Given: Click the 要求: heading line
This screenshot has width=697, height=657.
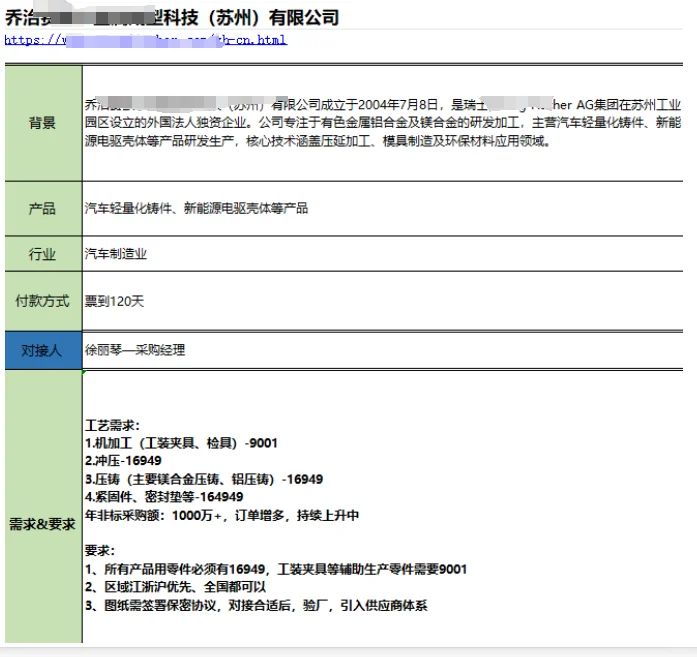Looking at the screenshot, I should [100, 551].
